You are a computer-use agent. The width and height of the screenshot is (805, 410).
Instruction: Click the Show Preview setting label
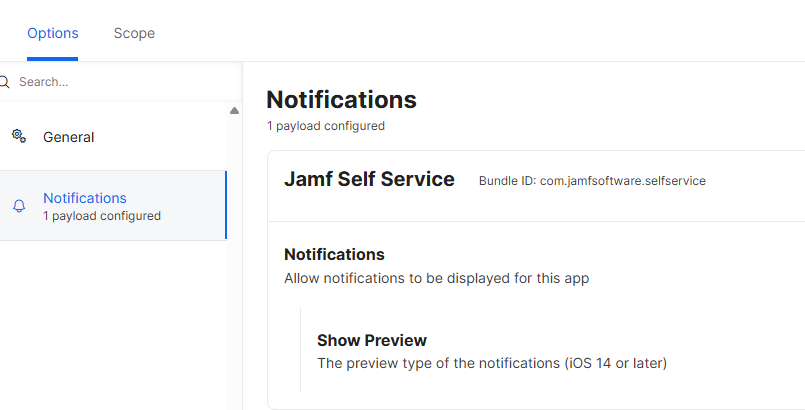coord(372,340)
